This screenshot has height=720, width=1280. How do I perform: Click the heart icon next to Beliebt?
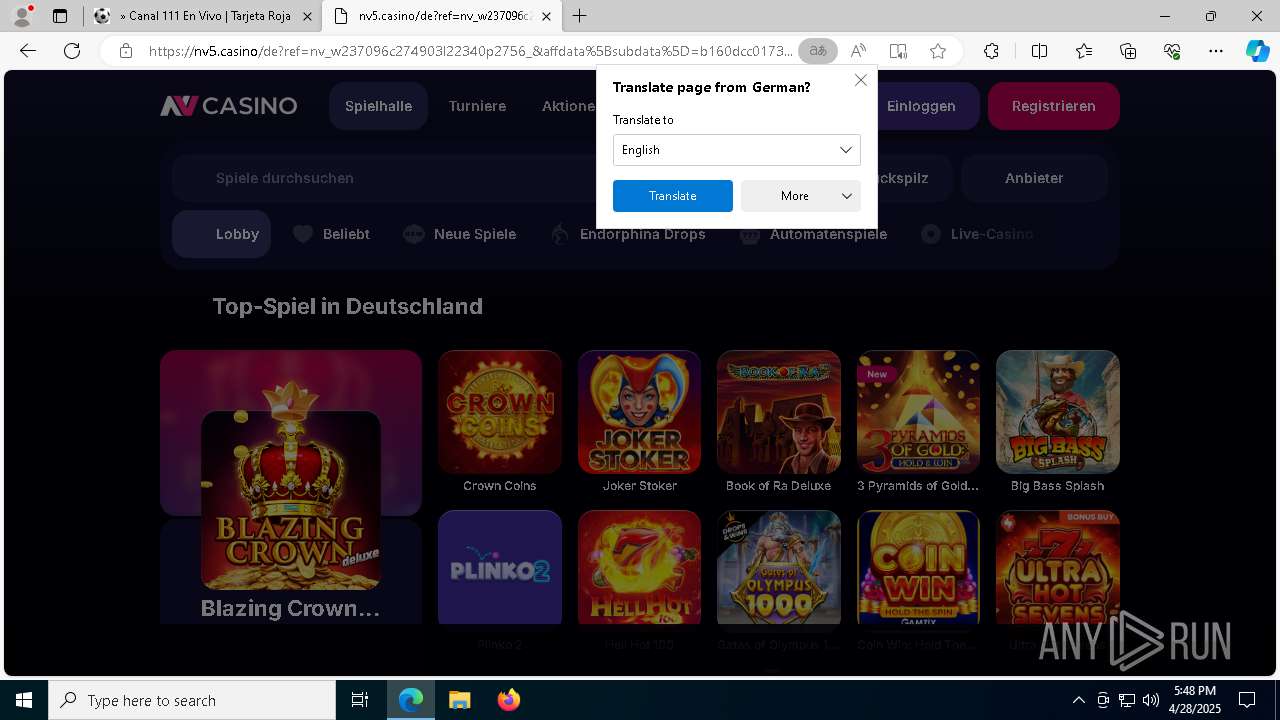tap(303, 234)
